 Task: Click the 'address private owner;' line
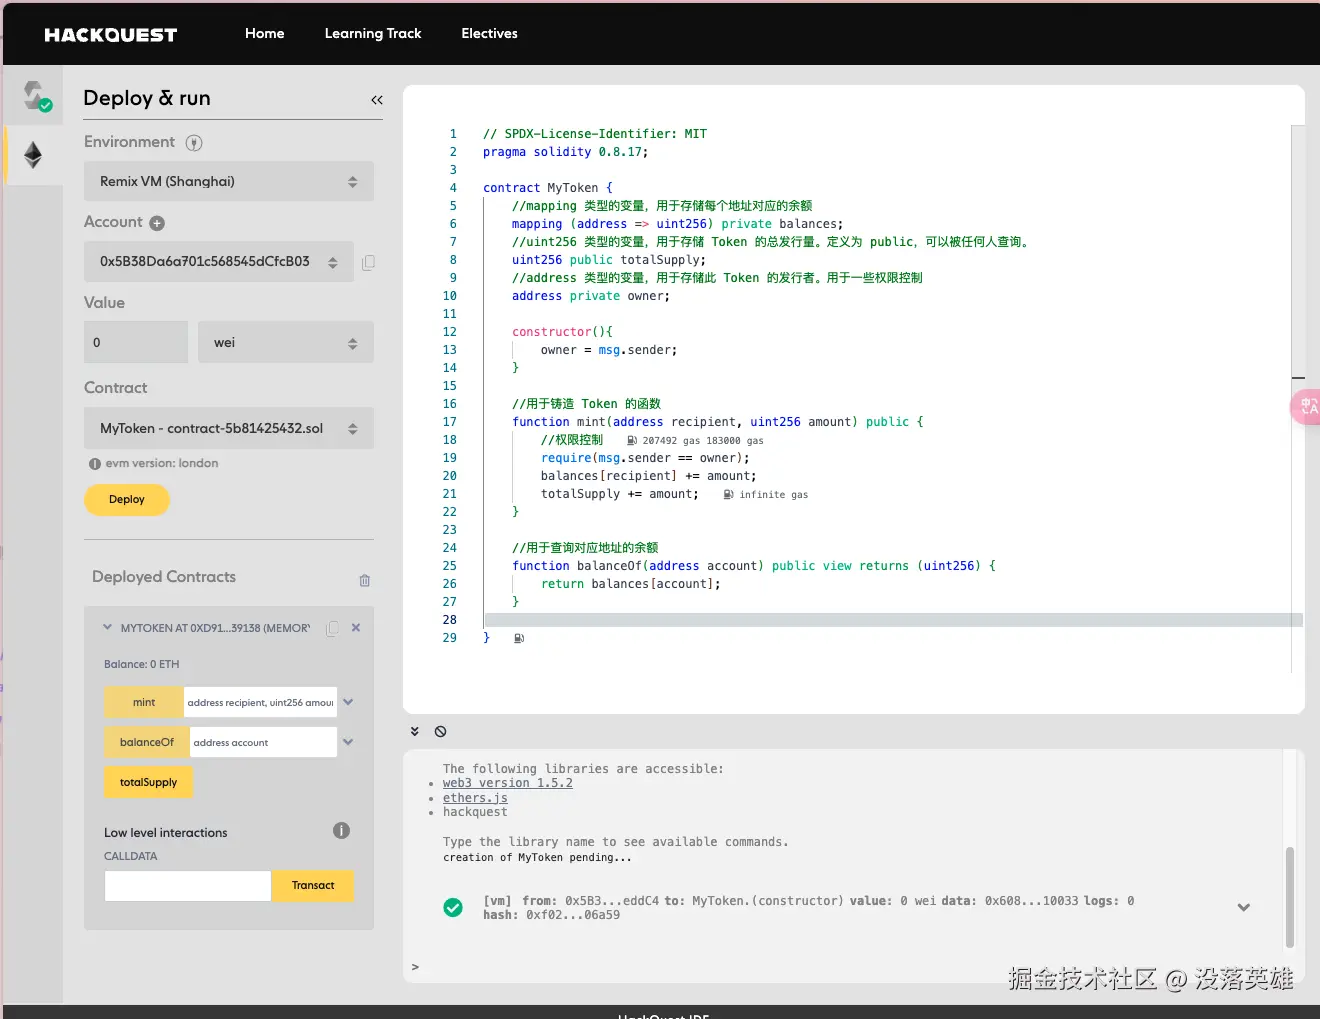pyautogui.click(x=591, y=296)
